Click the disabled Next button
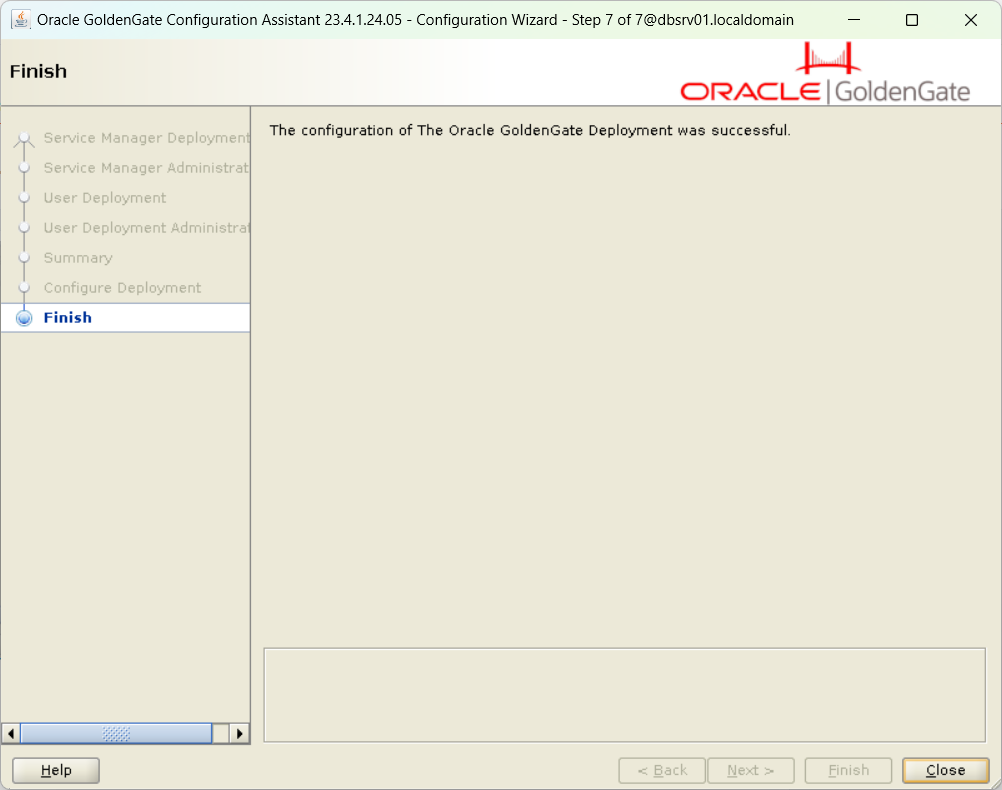 coord(750,770)
